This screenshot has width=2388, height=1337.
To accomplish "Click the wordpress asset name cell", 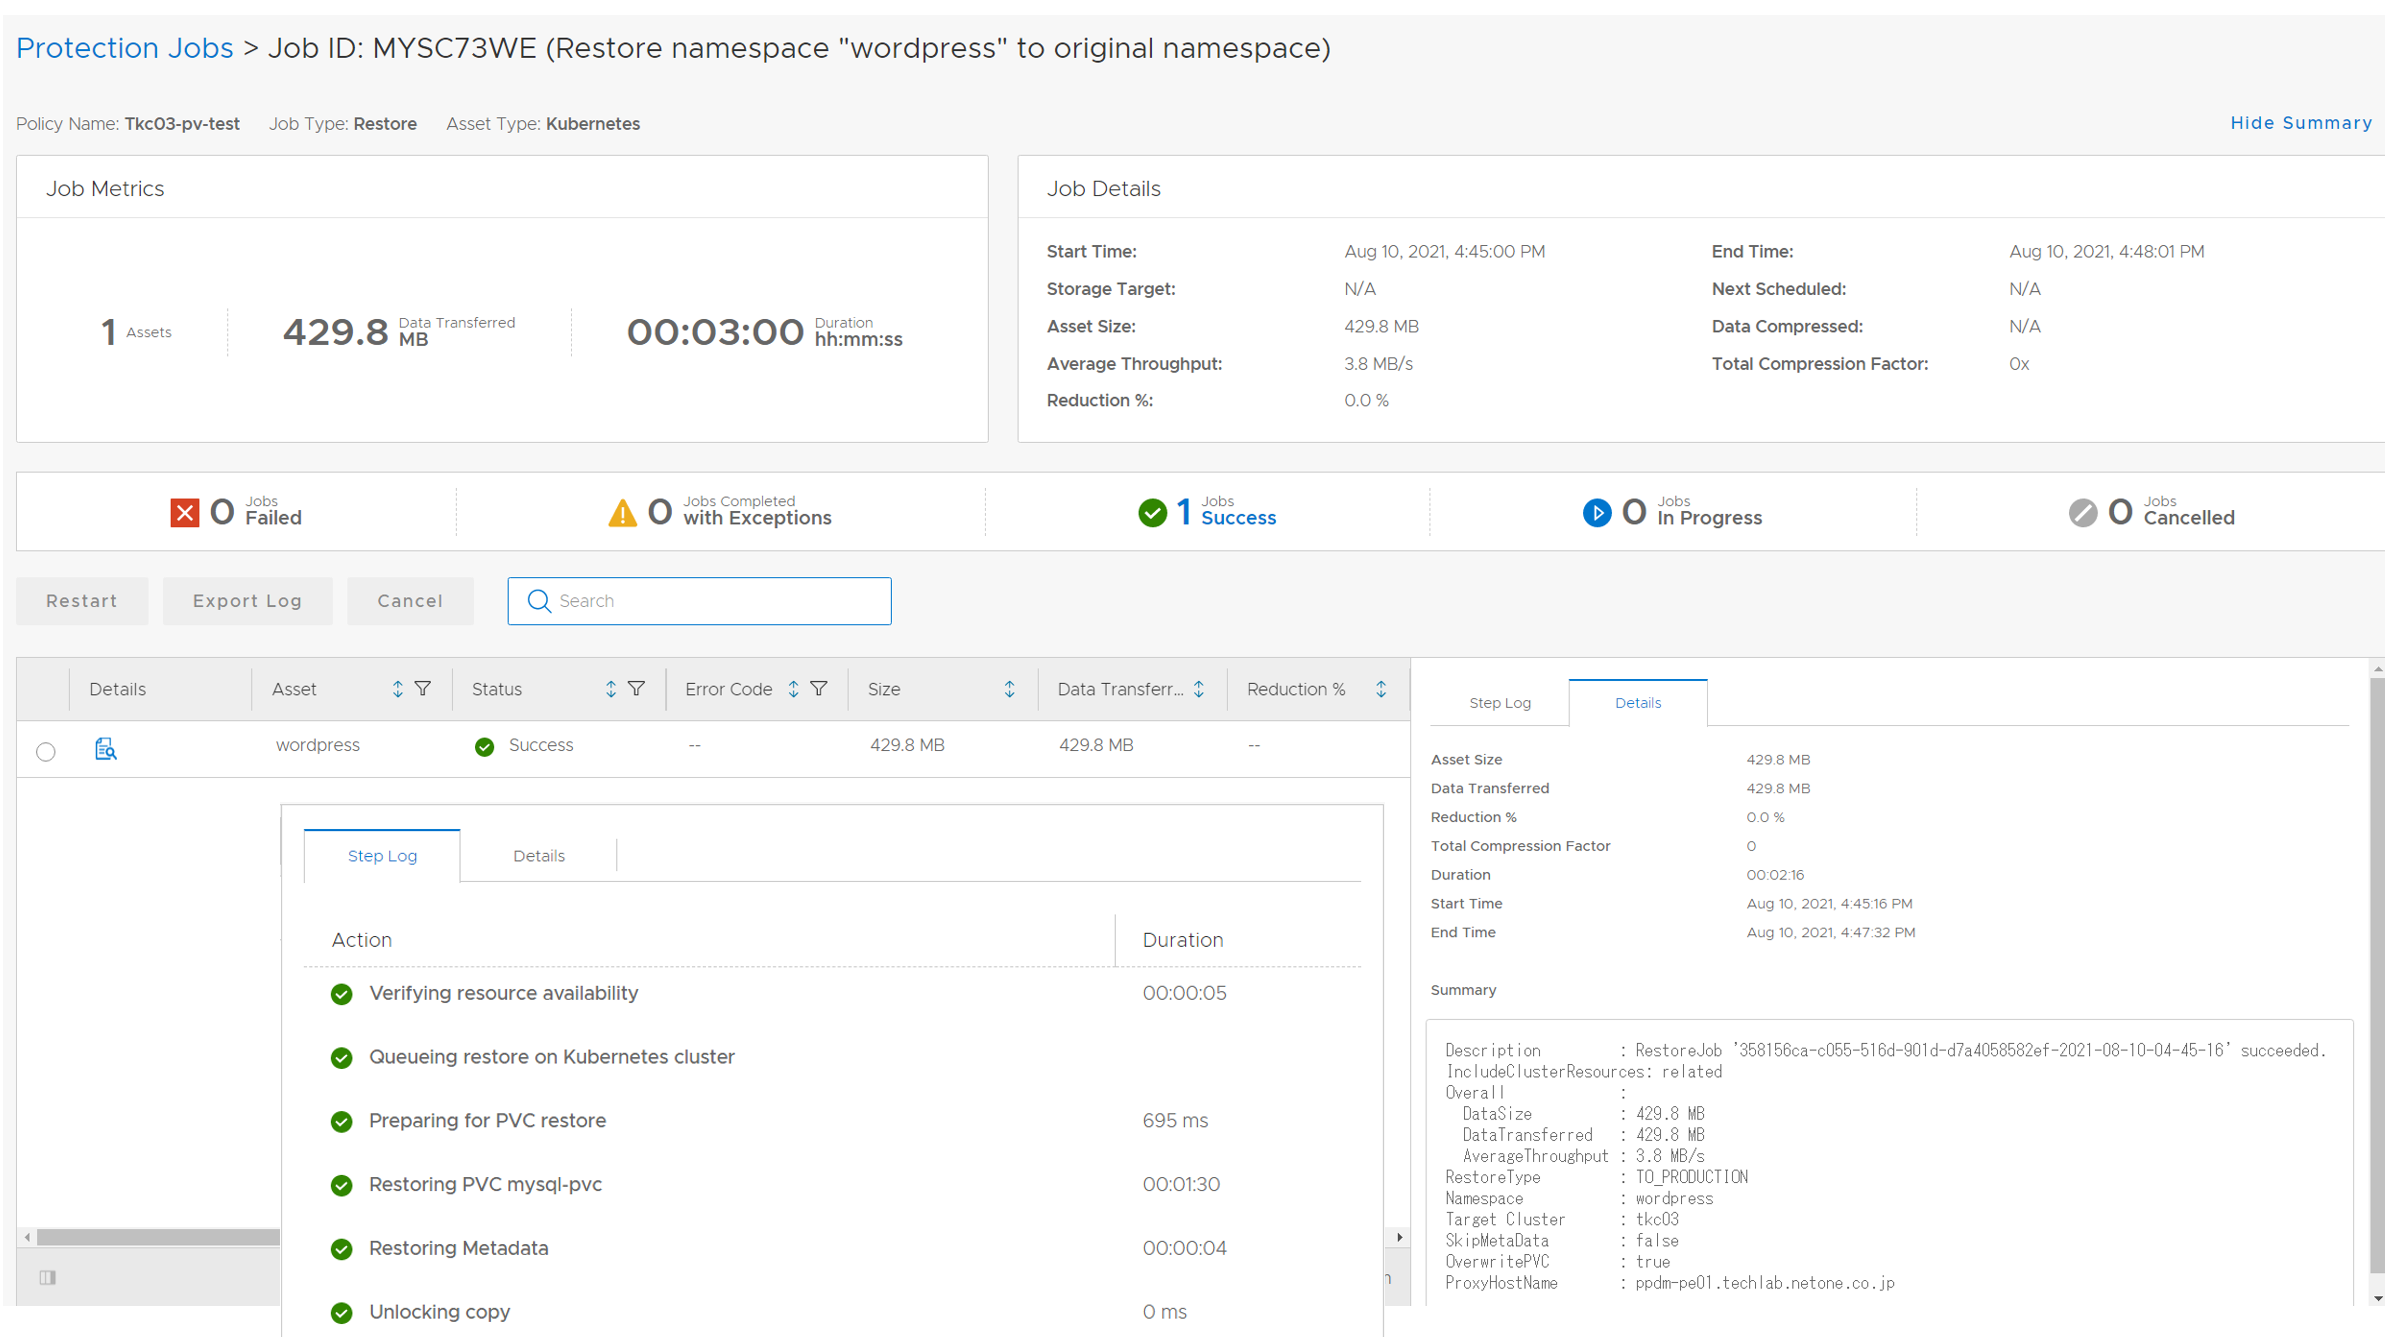I will [x=318, y=745].
